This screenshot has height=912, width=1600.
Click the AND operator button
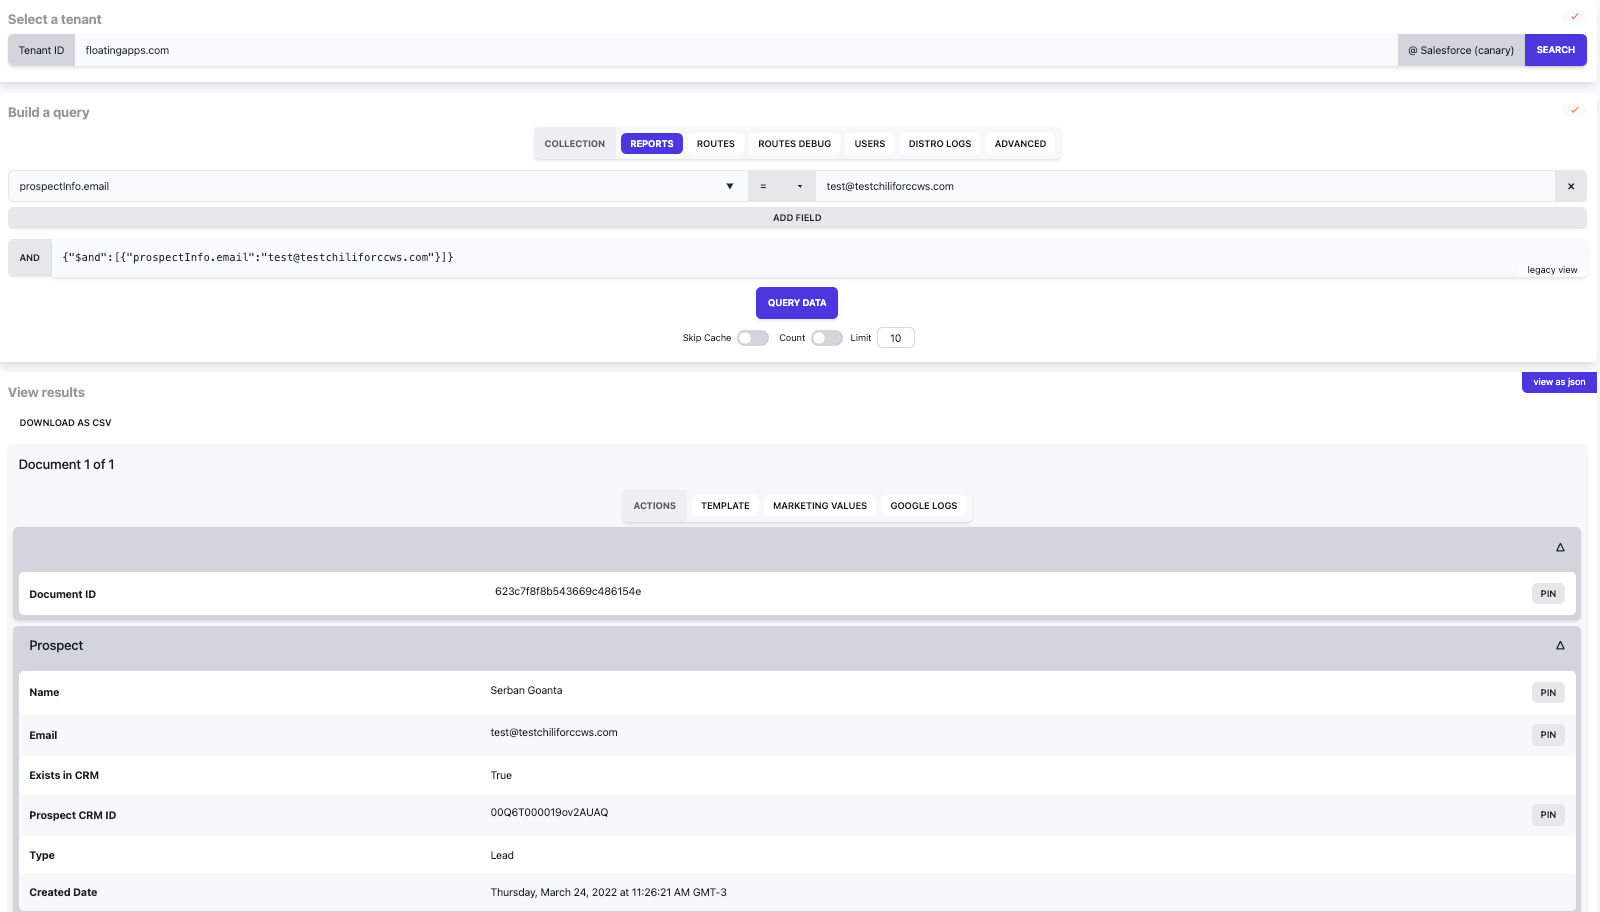pos(30,258)
